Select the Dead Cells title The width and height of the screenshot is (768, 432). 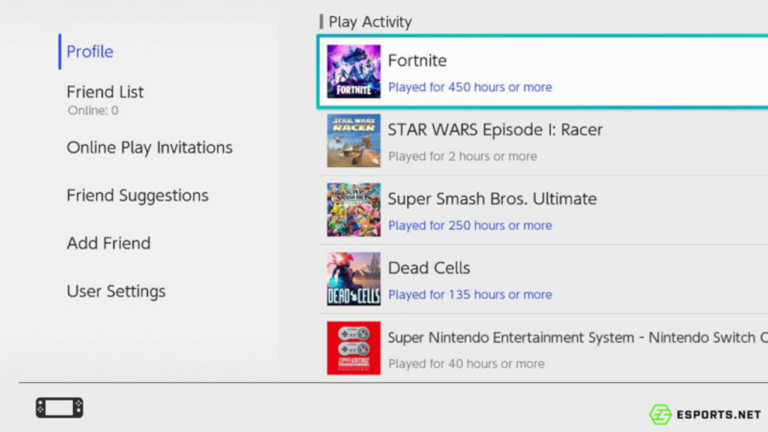pyautogui.click(x=429, y=268)
